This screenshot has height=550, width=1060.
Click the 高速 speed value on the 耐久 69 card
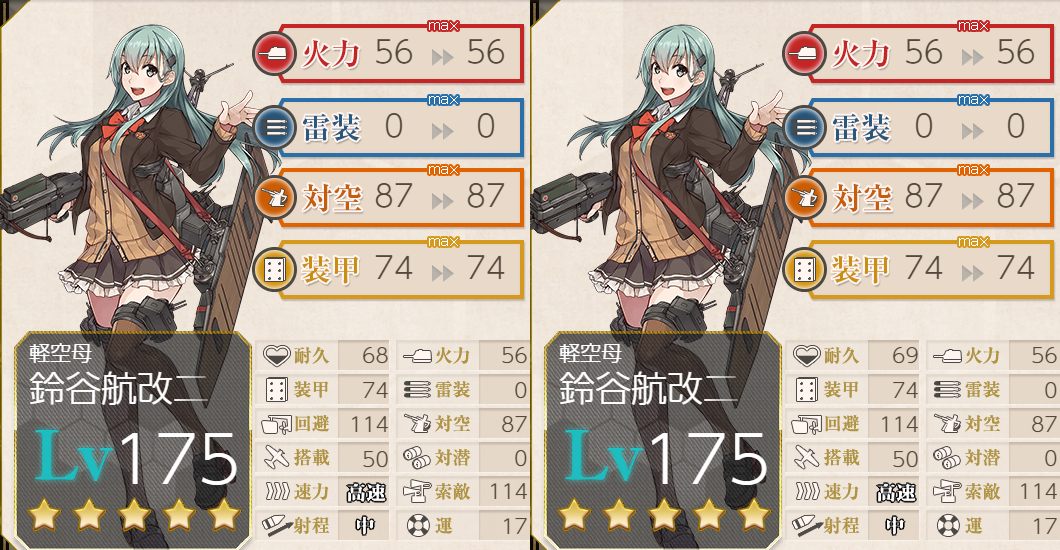tap(896, 493)
